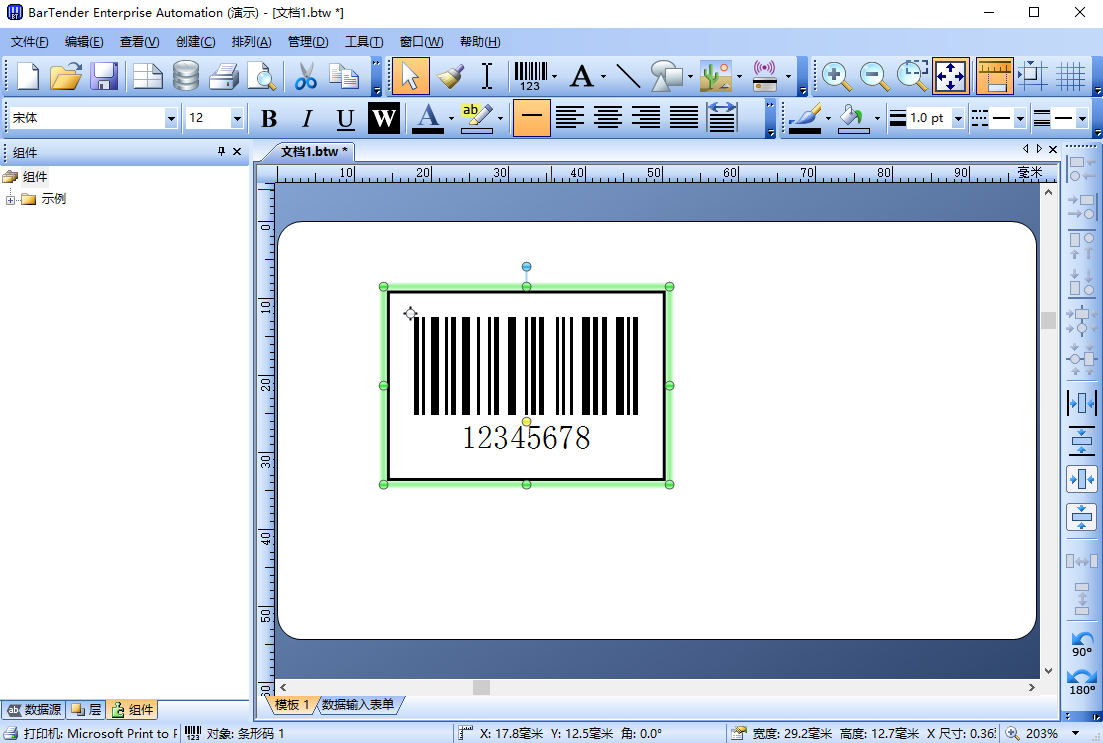Cut the selected barcode with scissors icon
Screen dimensions: 1103x743
(305, 76)
